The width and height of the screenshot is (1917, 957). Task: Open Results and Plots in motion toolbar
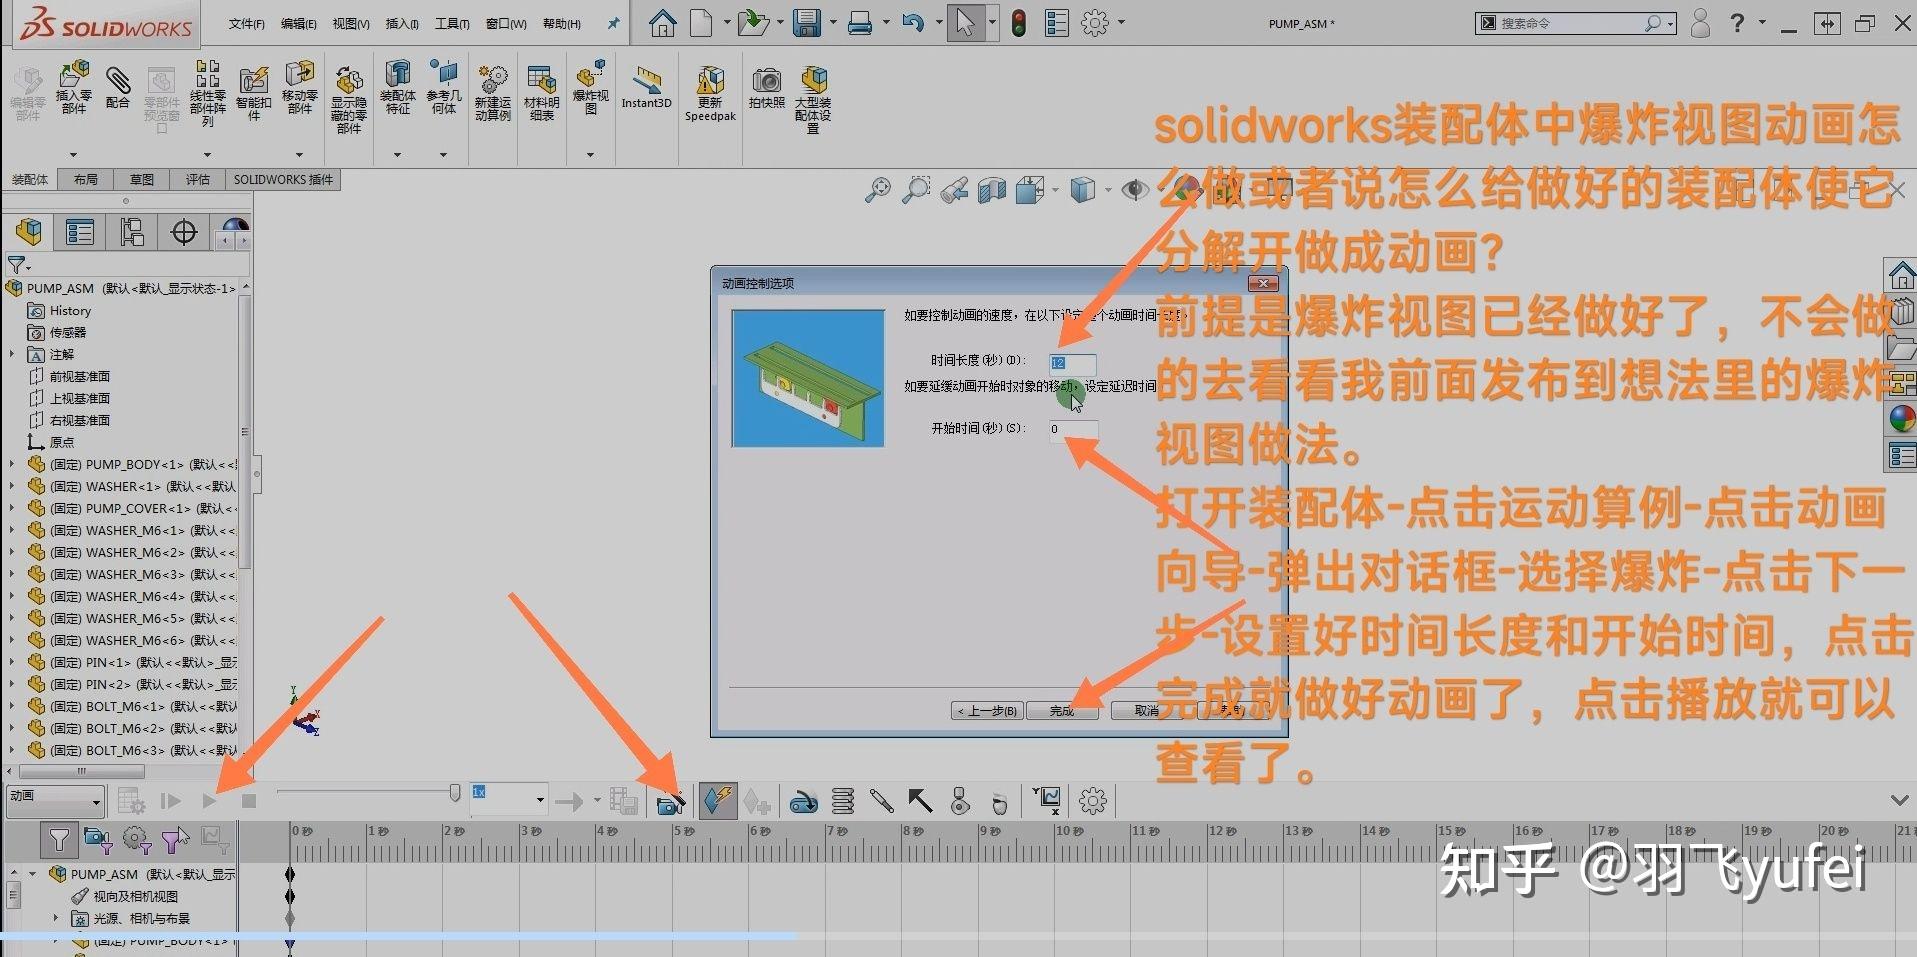click(x=1048, y=800)
